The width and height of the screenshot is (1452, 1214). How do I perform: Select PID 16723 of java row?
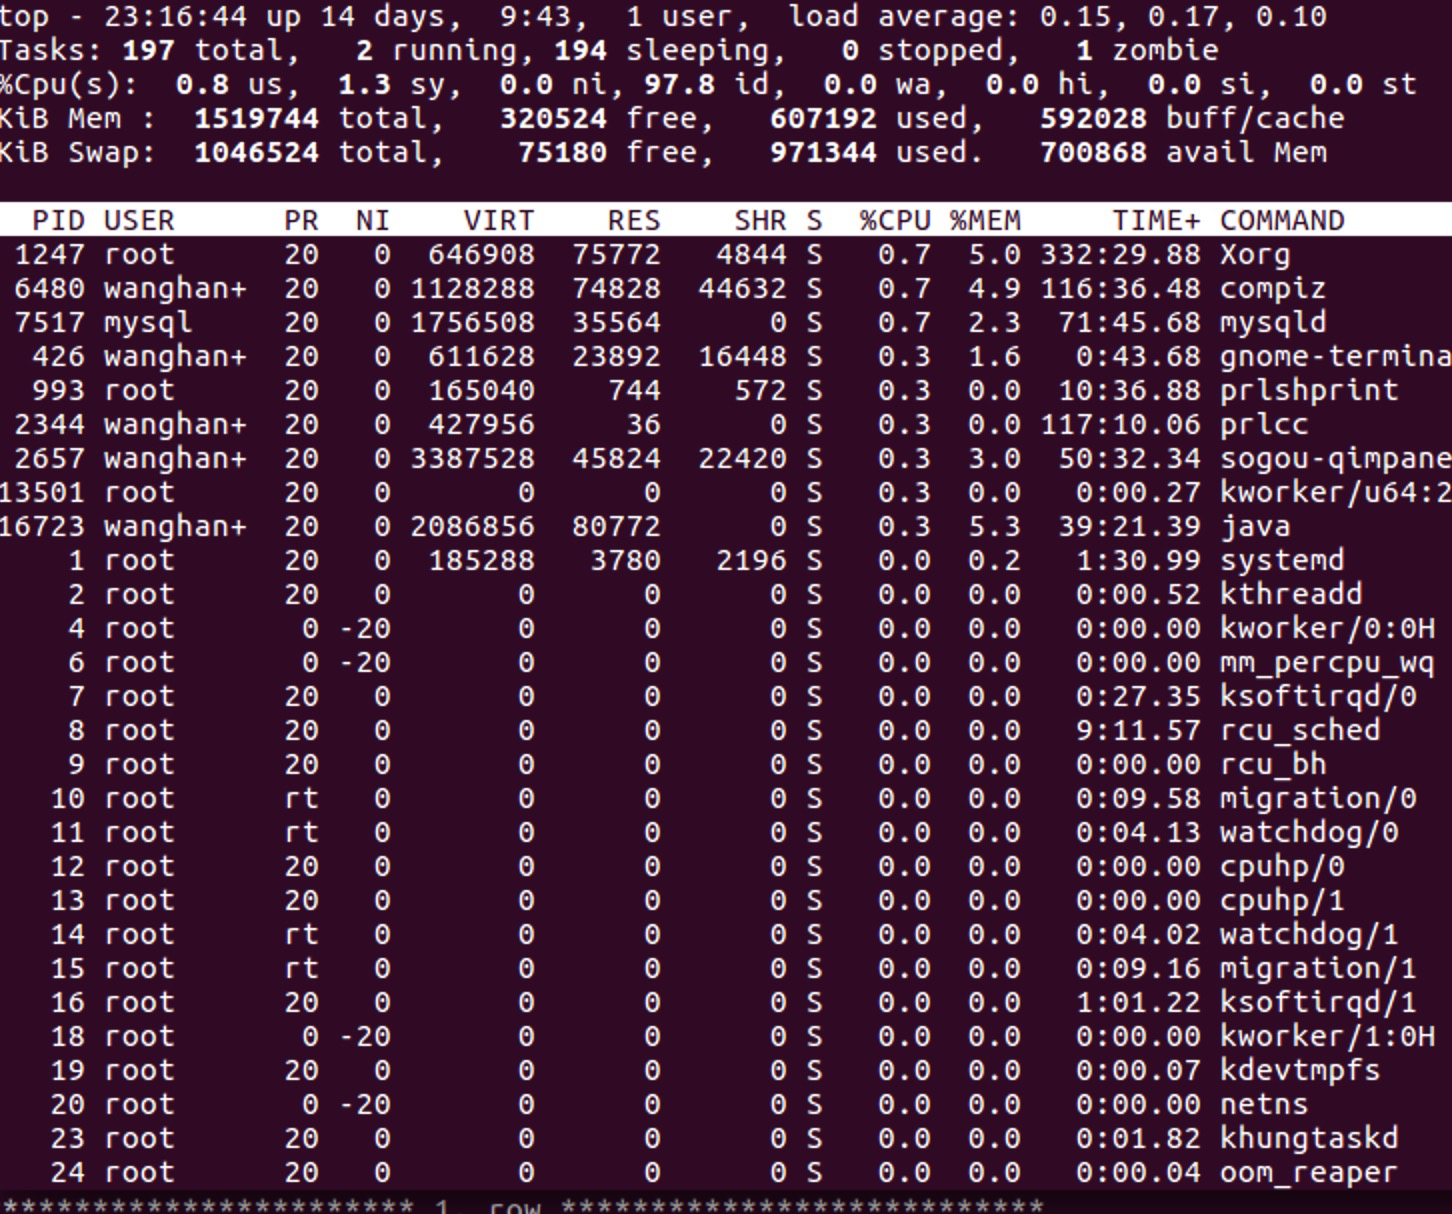(x=42, y=527)
